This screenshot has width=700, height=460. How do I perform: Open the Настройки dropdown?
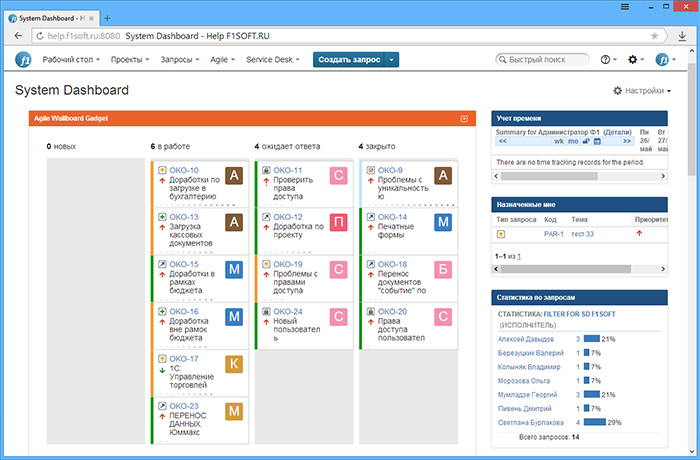(642, 91)
